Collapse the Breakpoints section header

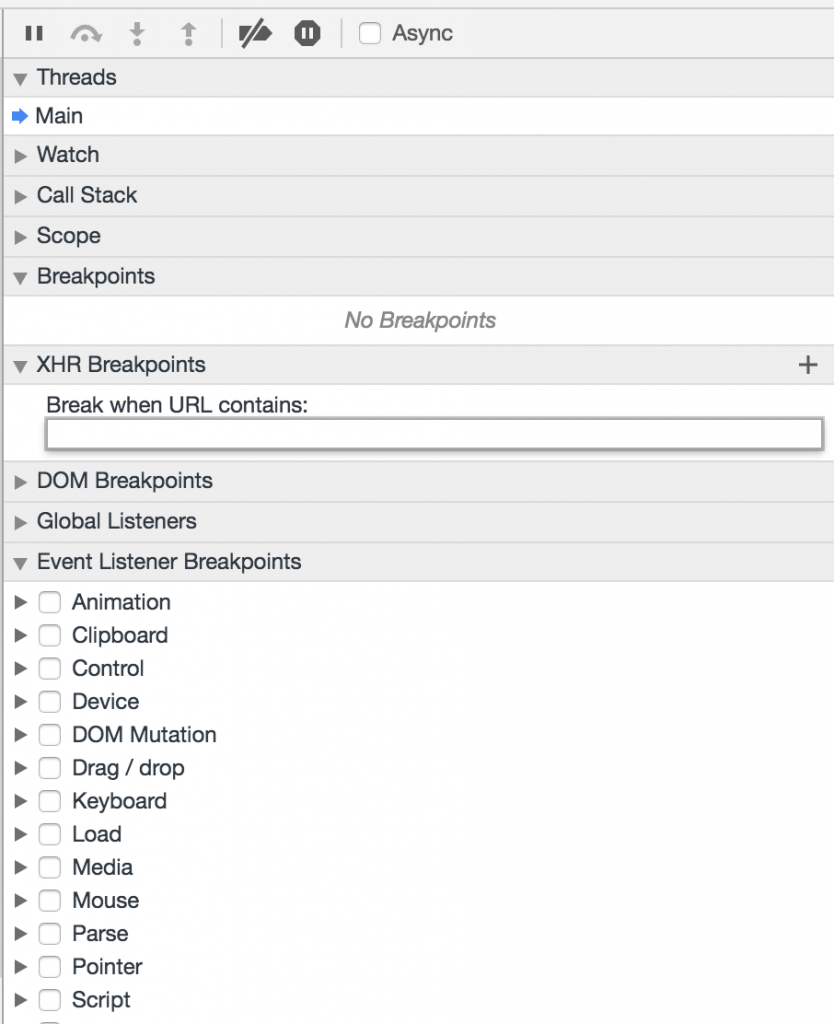tap(20, 276)
